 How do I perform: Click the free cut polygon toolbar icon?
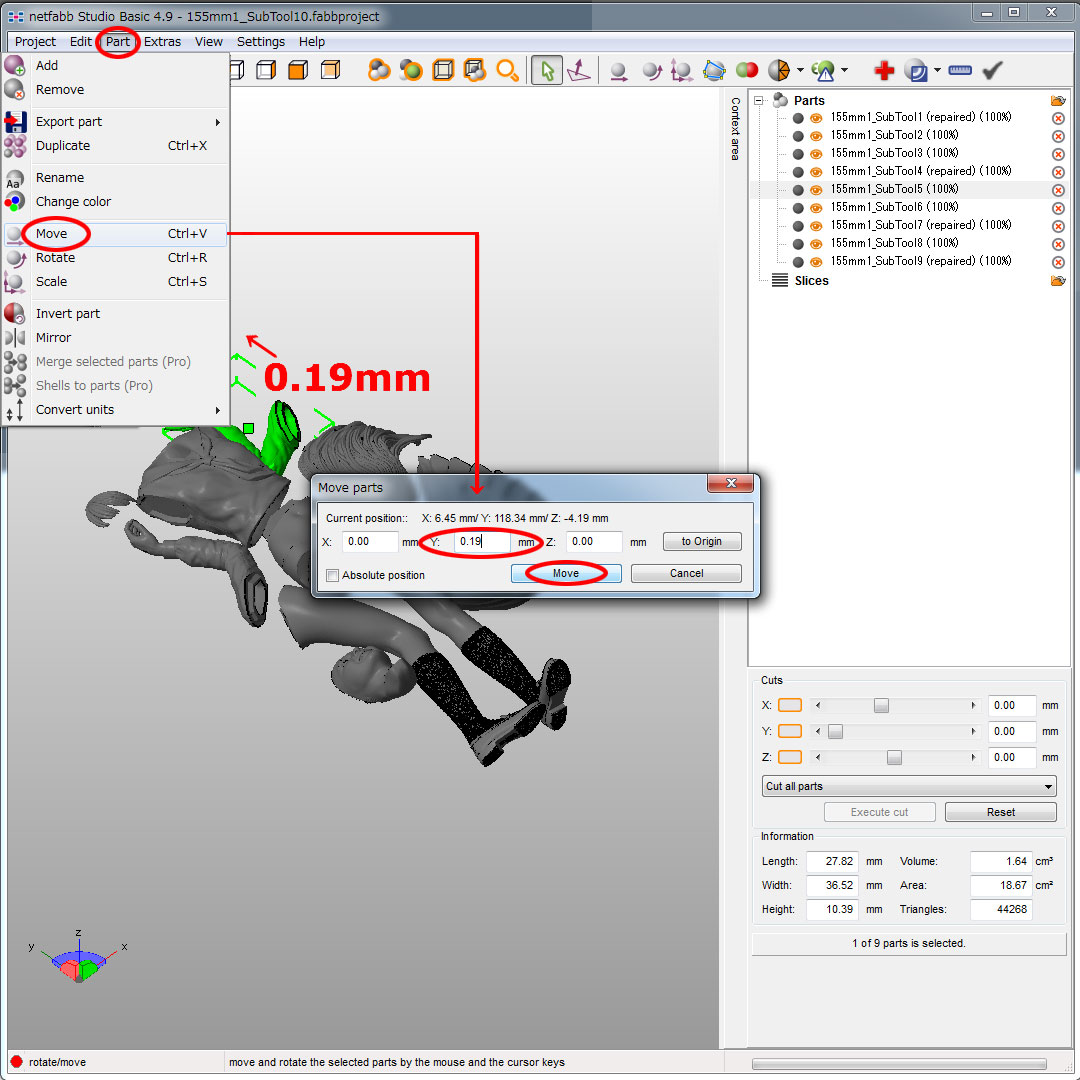(x=714, y=70)
